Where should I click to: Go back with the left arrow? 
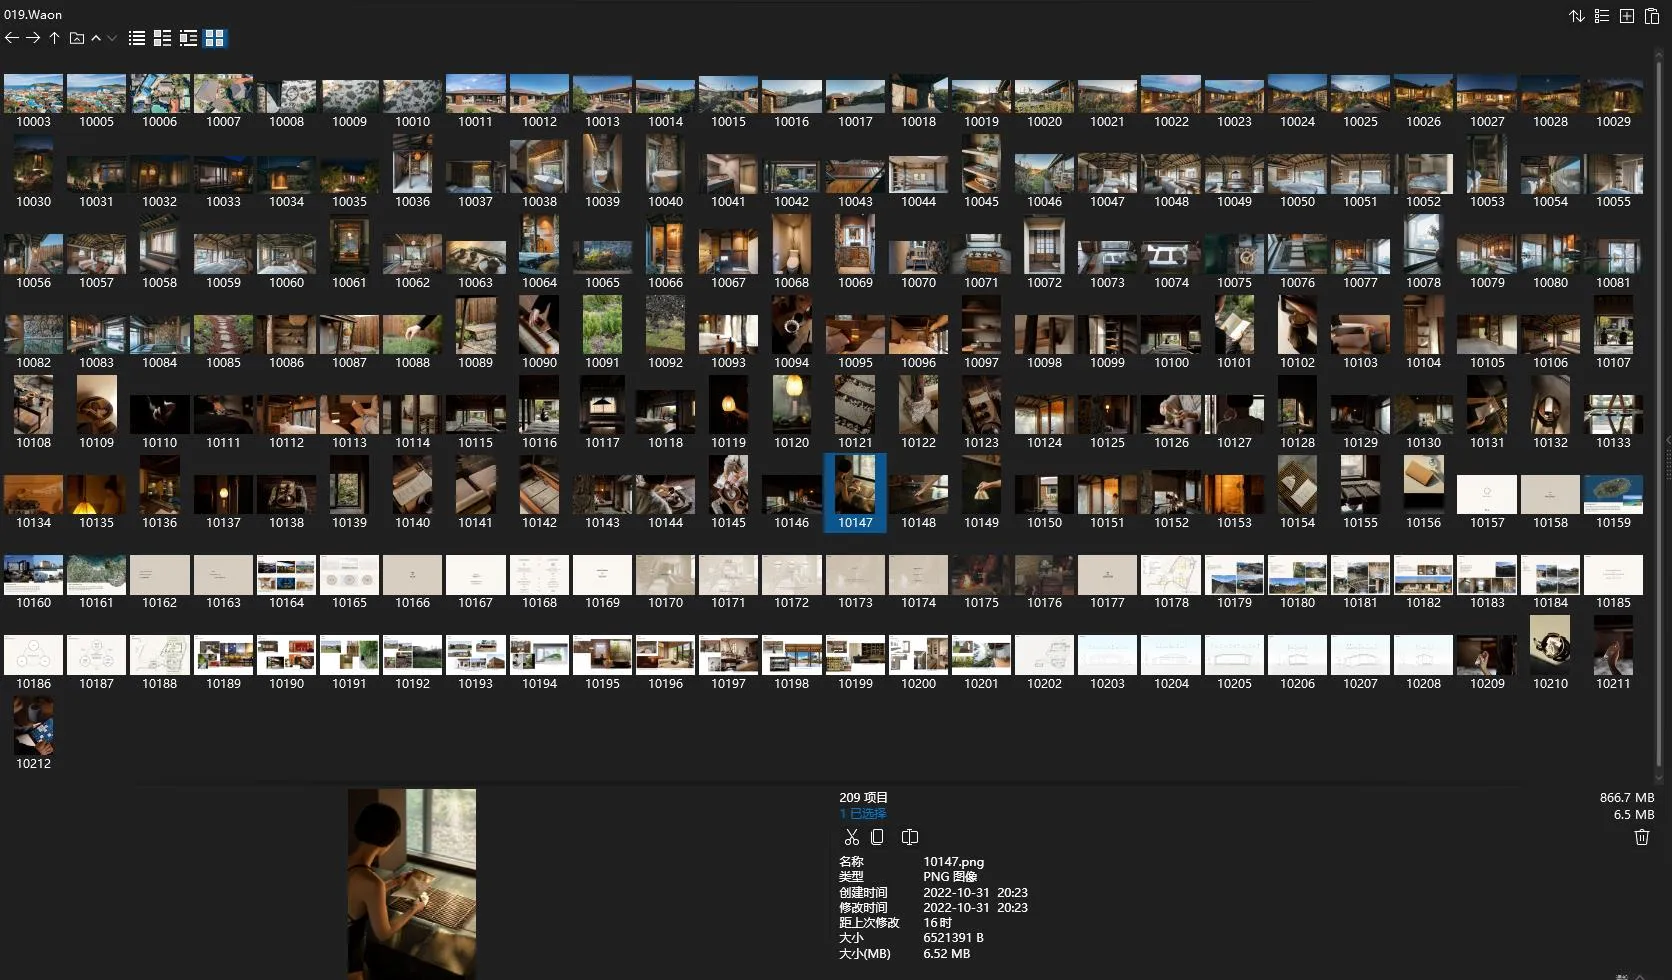12,38
